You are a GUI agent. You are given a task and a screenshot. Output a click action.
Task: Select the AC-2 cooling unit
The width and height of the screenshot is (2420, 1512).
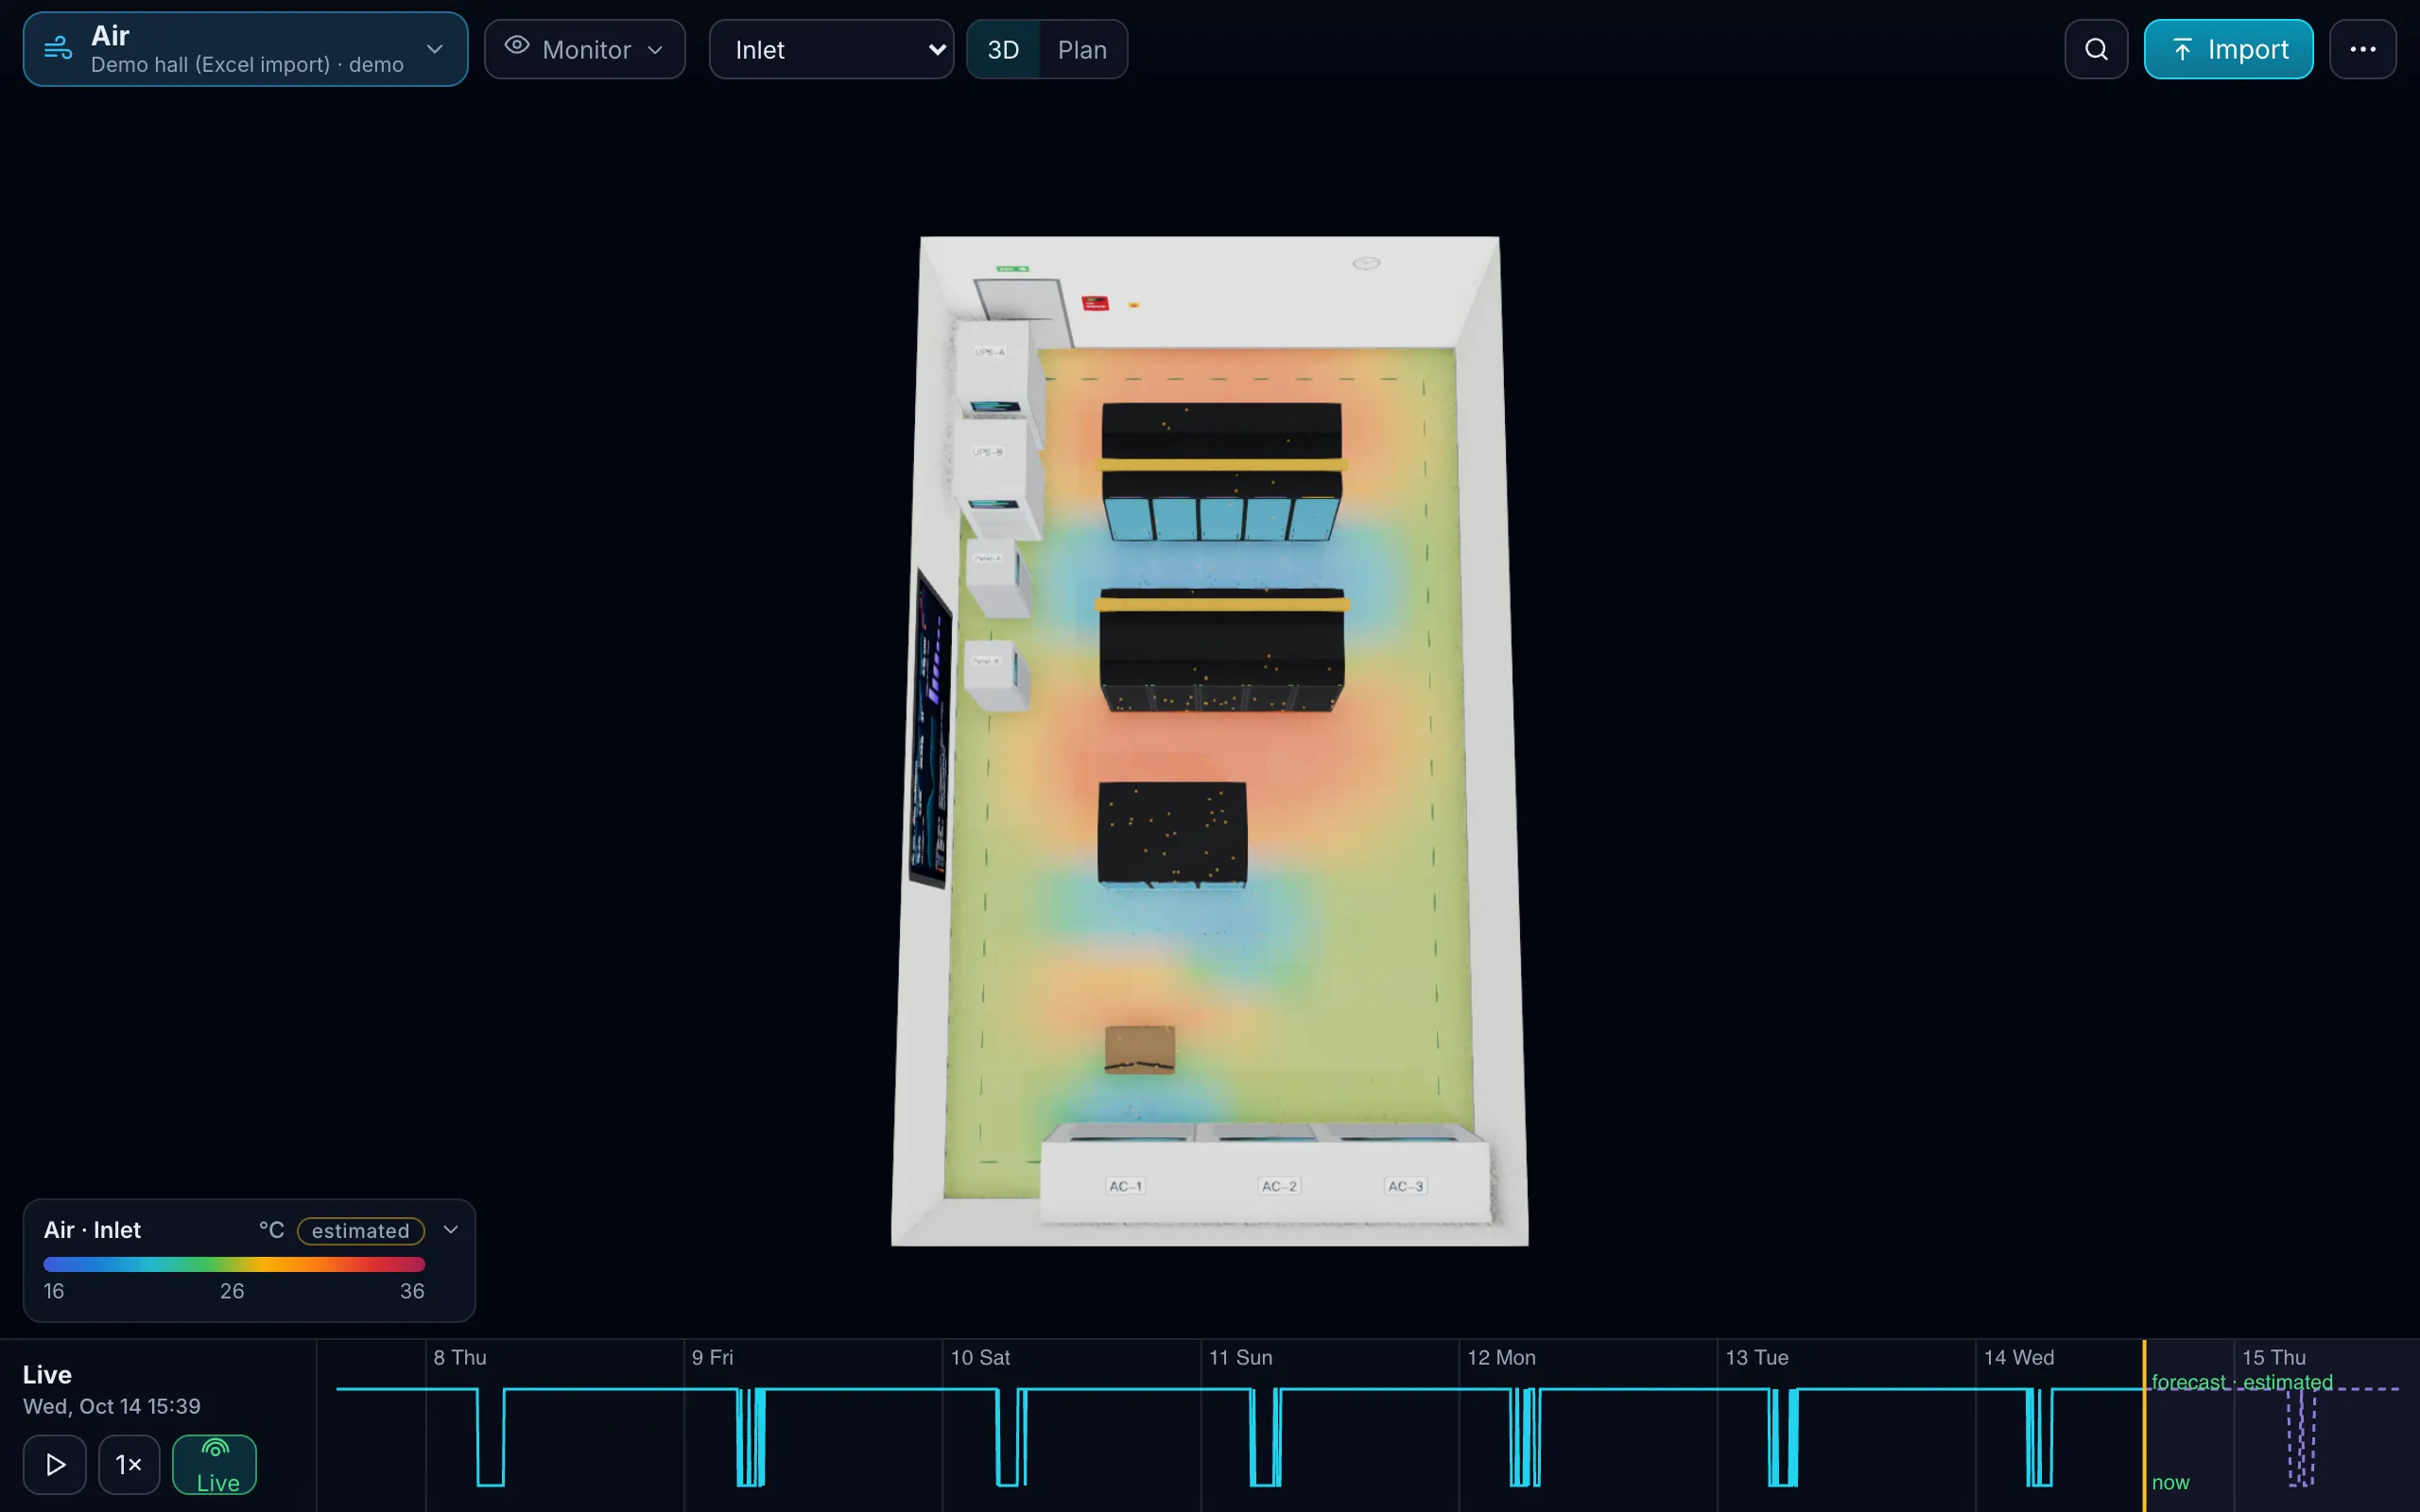click(1279, 1185)
